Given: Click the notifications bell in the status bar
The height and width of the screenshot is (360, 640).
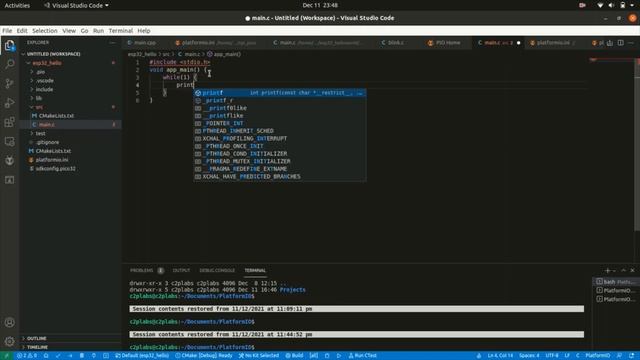Looking at the screenshot, I should click(631, 356).
